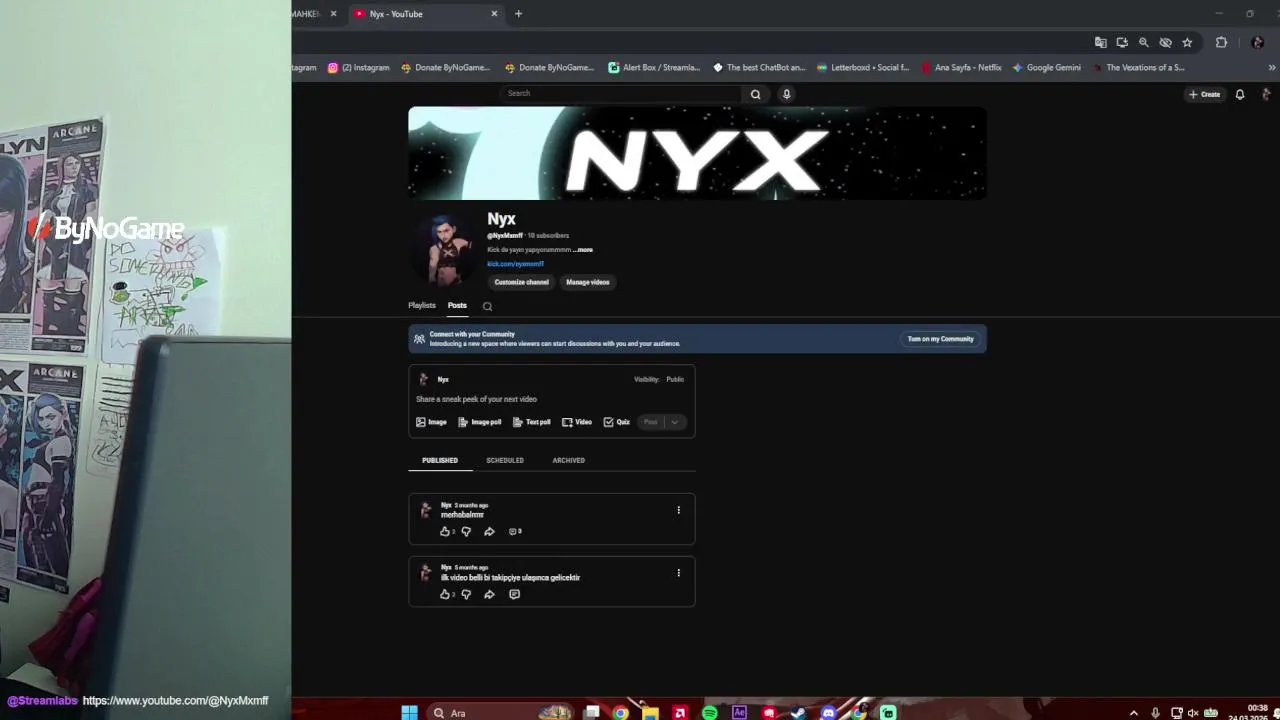Open comments on the 'ilk video belli' post
This screenshot has height=720, width=1280.
click(514, 595)
